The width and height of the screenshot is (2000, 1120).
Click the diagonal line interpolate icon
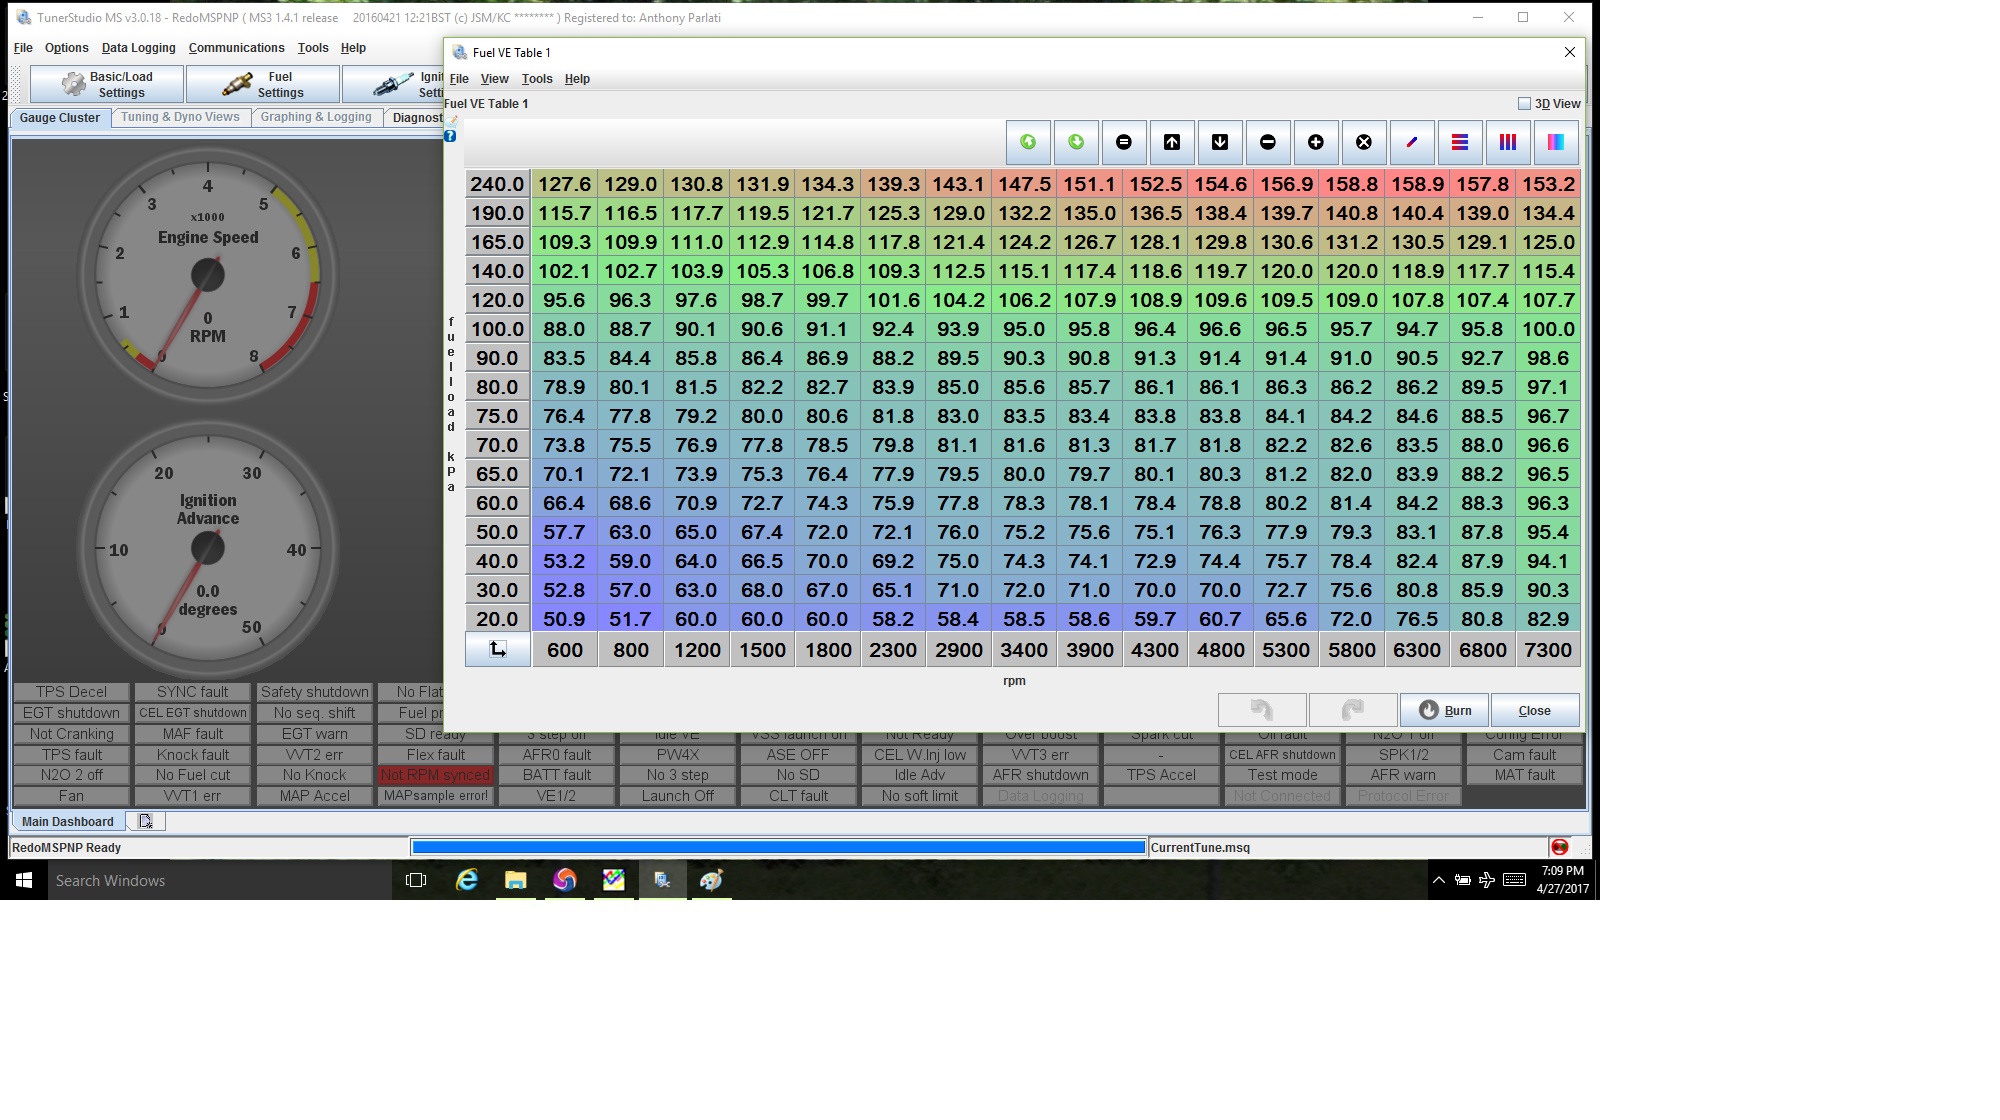click(1411, 143)
